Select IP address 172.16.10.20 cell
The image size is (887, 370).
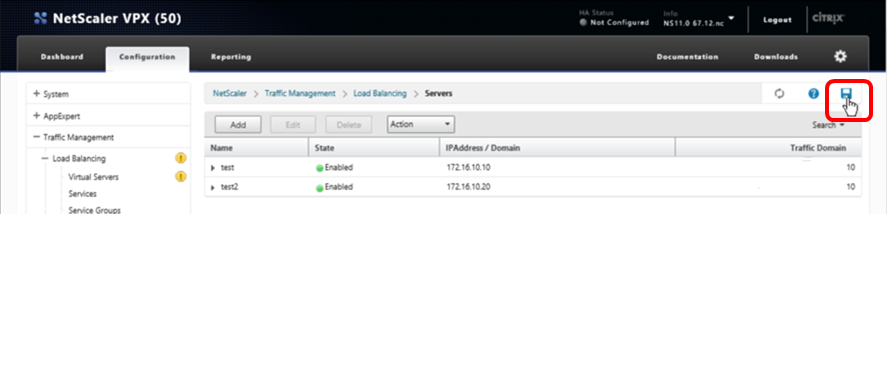tap(467, 187)
